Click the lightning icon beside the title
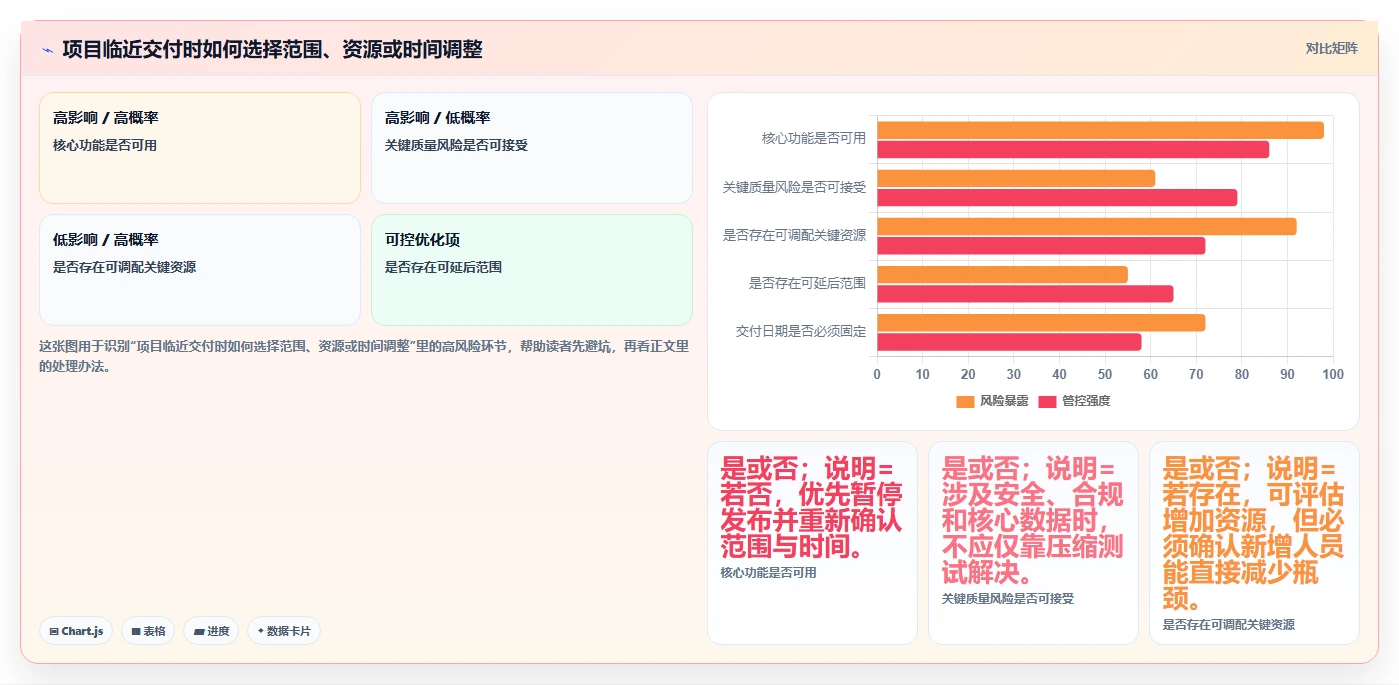1399x685 pixels. 47,49
